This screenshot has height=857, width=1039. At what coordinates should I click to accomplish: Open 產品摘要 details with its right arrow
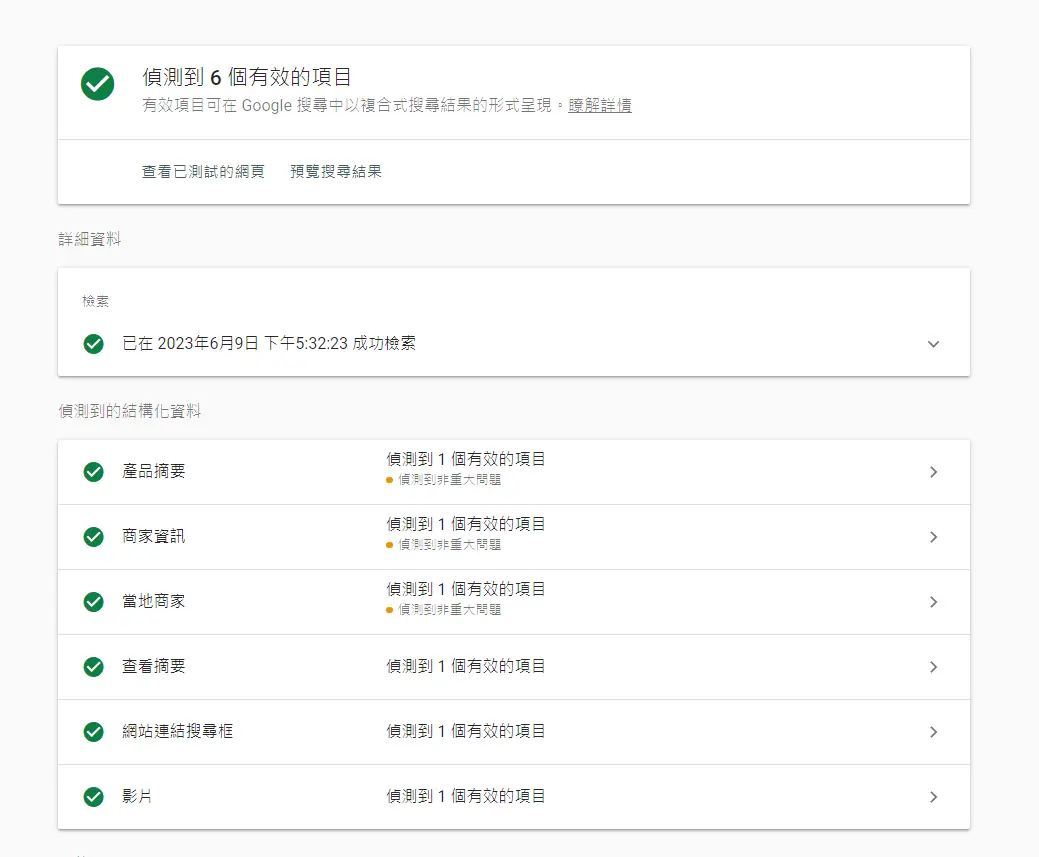click(933, 472)
